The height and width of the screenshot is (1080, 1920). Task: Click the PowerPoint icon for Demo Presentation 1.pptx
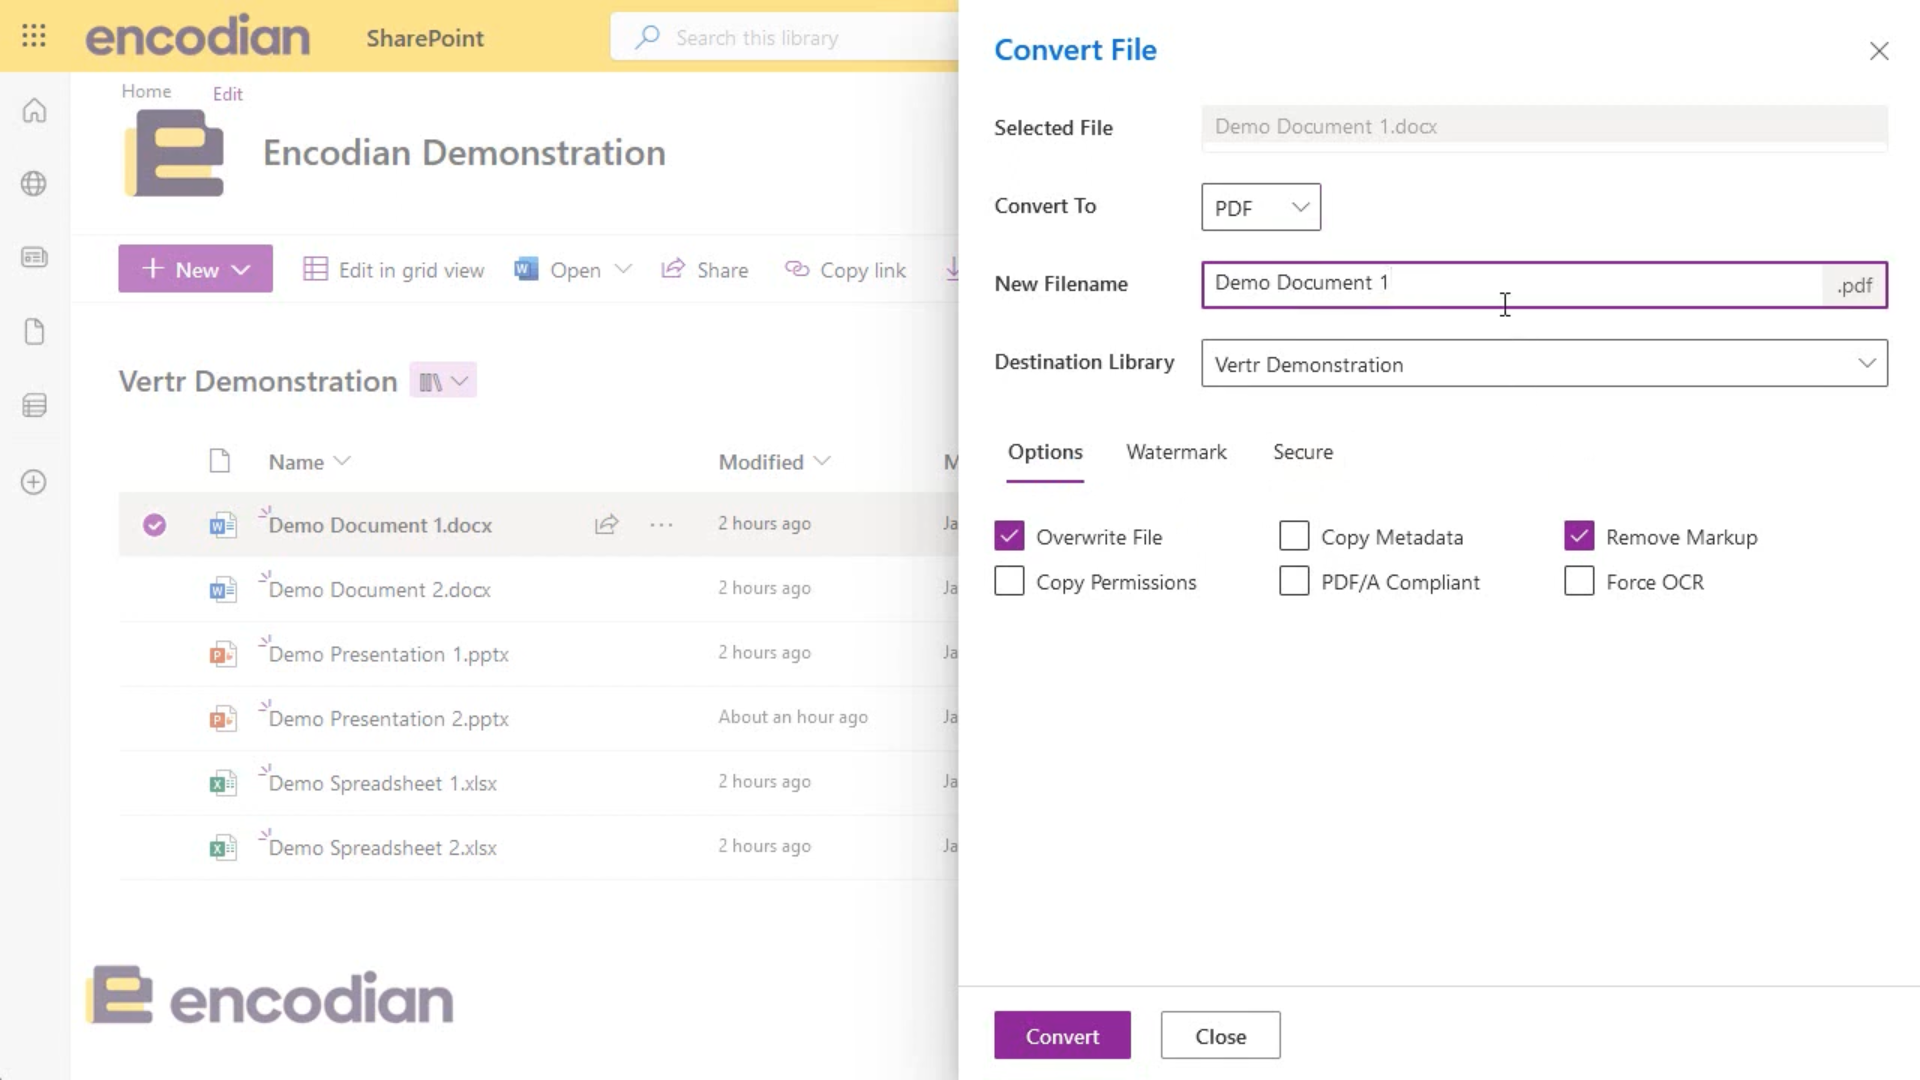click(x=222, y=655)
